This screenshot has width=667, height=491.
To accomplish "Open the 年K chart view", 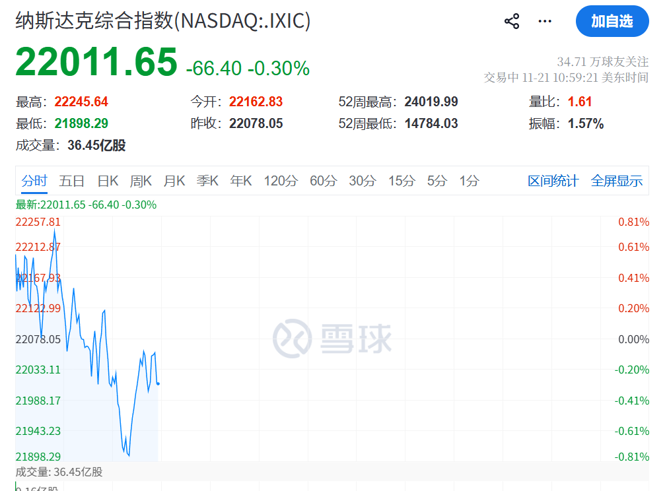I will click(x=241, y=181).
